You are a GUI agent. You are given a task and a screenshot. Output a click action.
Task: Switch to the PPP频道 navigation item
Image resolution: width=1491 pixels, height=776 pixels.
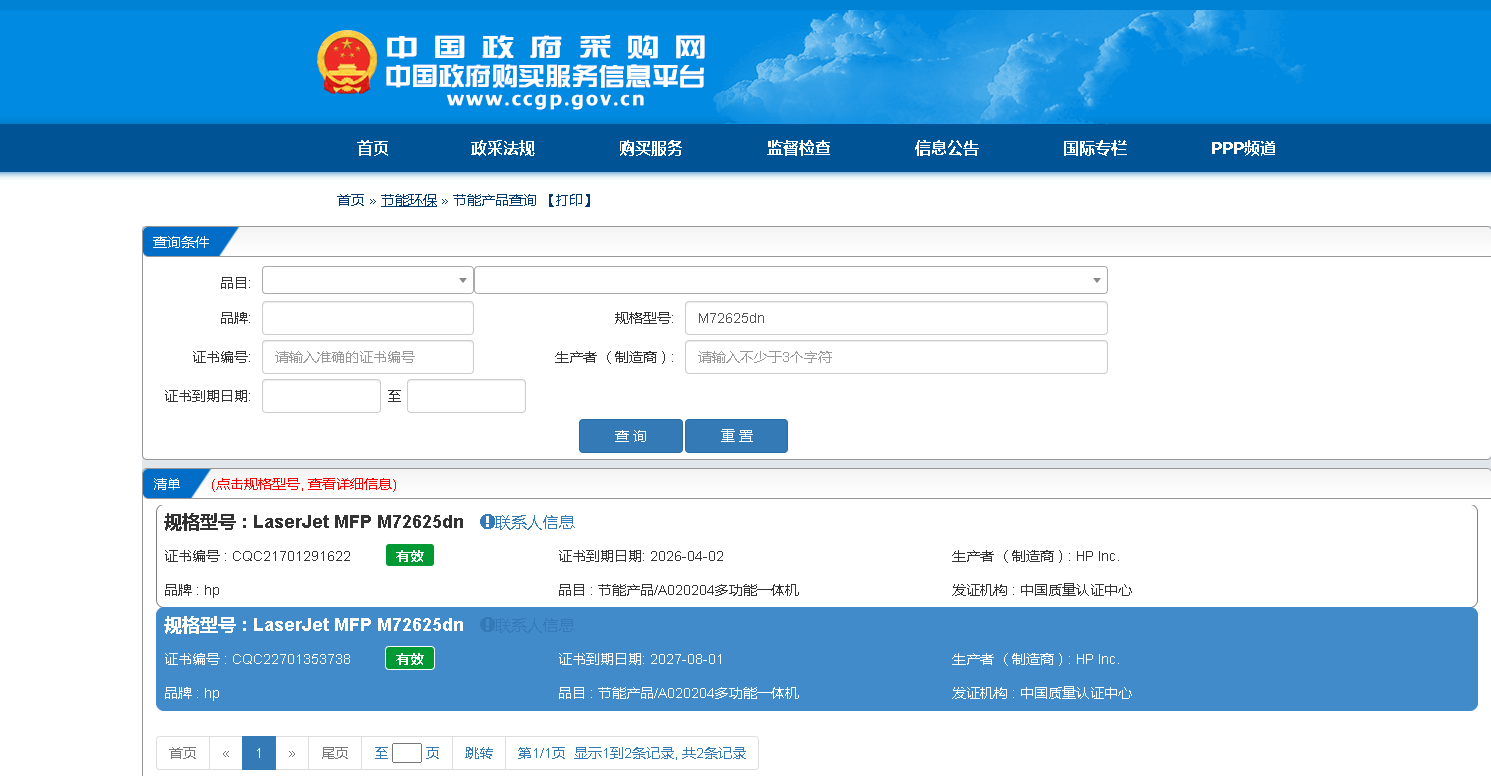1243,149
